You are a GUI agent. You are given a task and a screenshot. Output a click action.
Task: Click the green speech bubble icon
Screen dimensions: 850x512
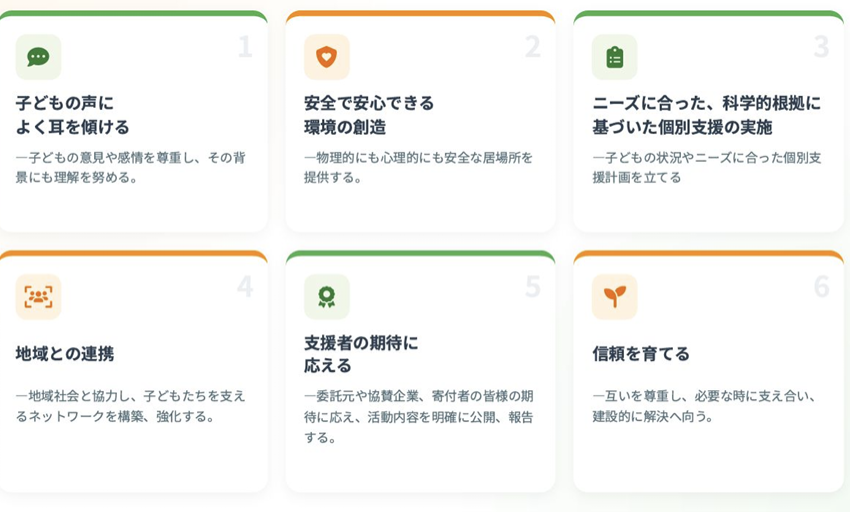[38, 57]
